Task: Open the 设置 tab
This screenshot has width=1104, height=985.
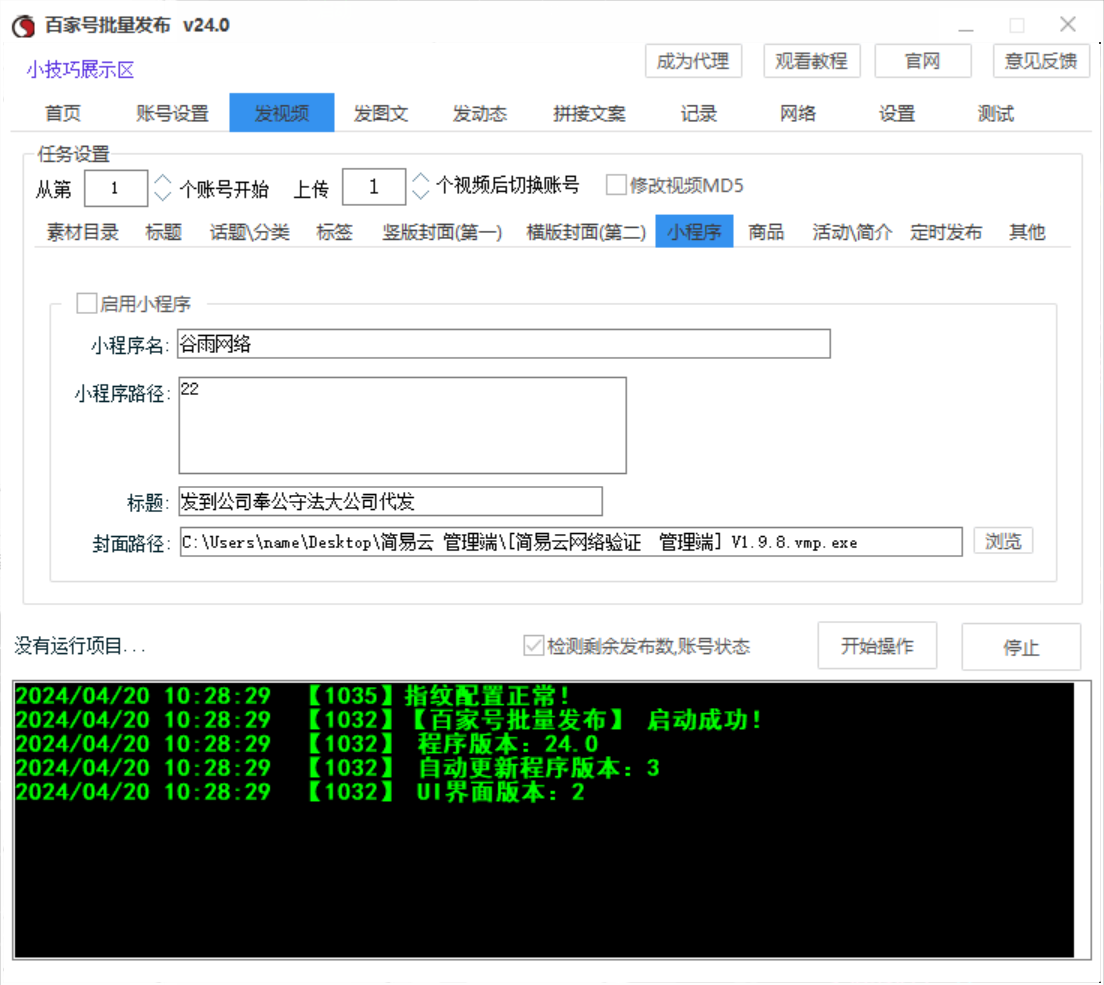Action: coord(897,113)
